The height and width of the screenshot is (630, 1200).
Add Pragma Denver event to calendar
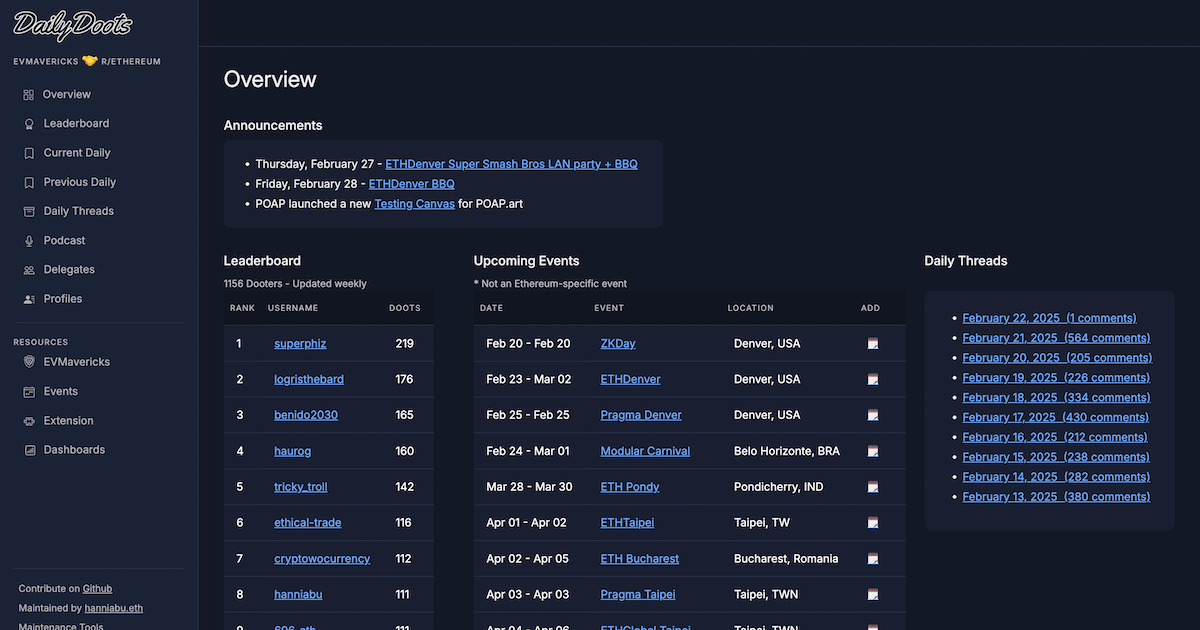pyautogui.click(x=873, y=415)
